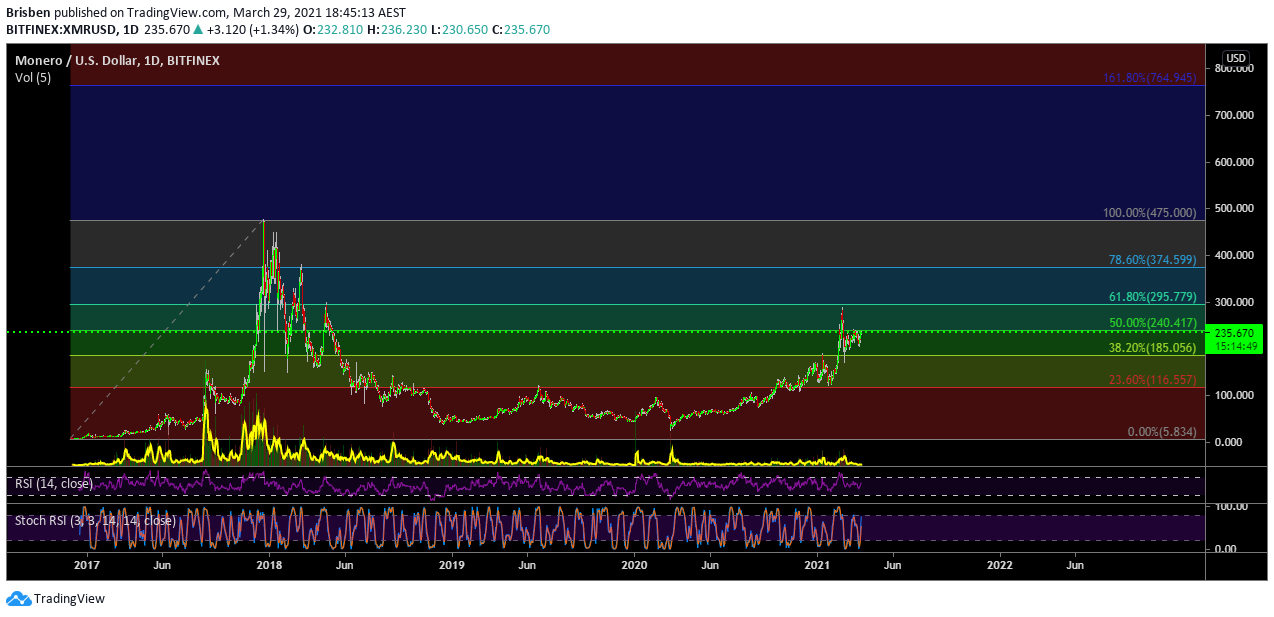Click the 2017 year label on time axis
This screenshot has height=617, width=1274.
coord(86,565)
